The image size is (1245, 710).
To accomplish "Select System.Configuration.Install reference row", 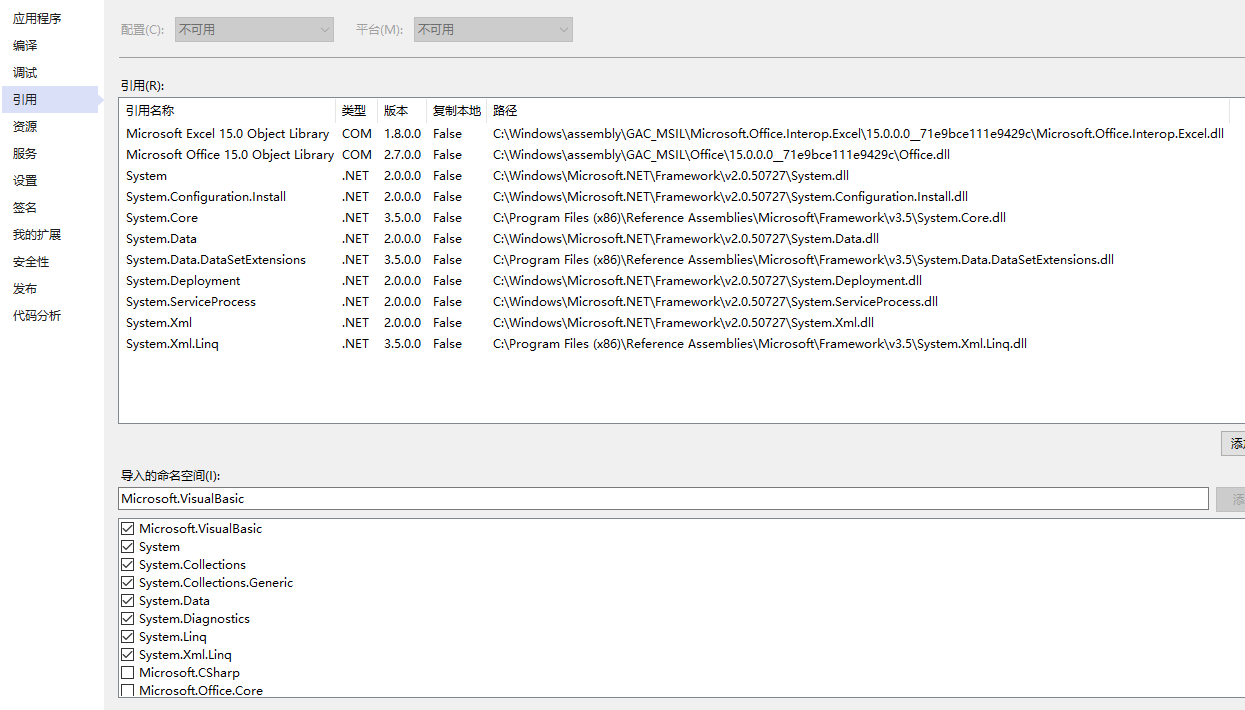I will click(675, 197).
